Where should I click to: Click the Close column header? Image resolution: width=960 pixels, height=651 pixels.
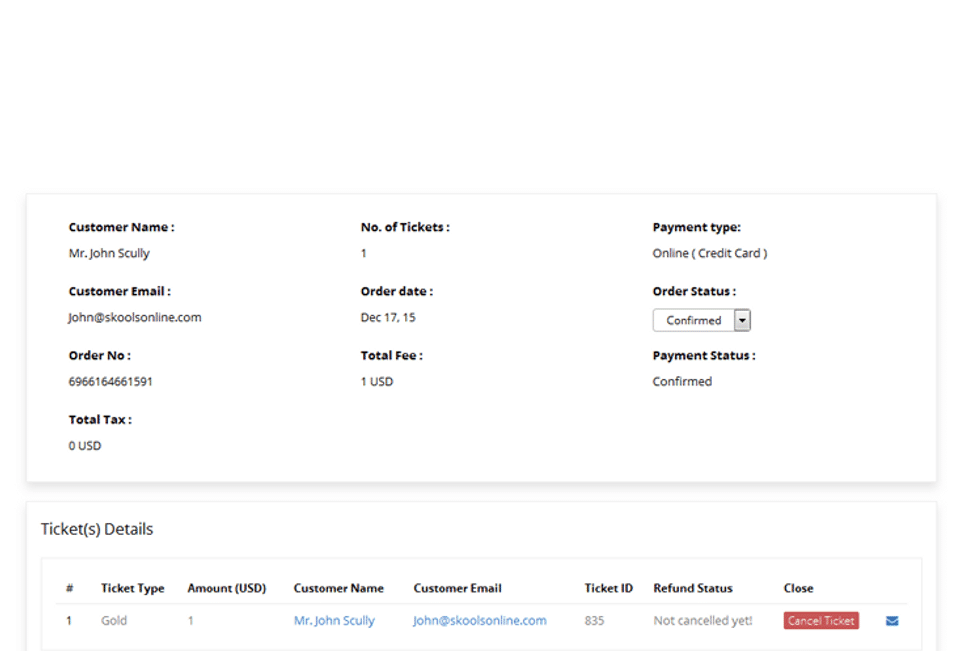tap(798, 588)
